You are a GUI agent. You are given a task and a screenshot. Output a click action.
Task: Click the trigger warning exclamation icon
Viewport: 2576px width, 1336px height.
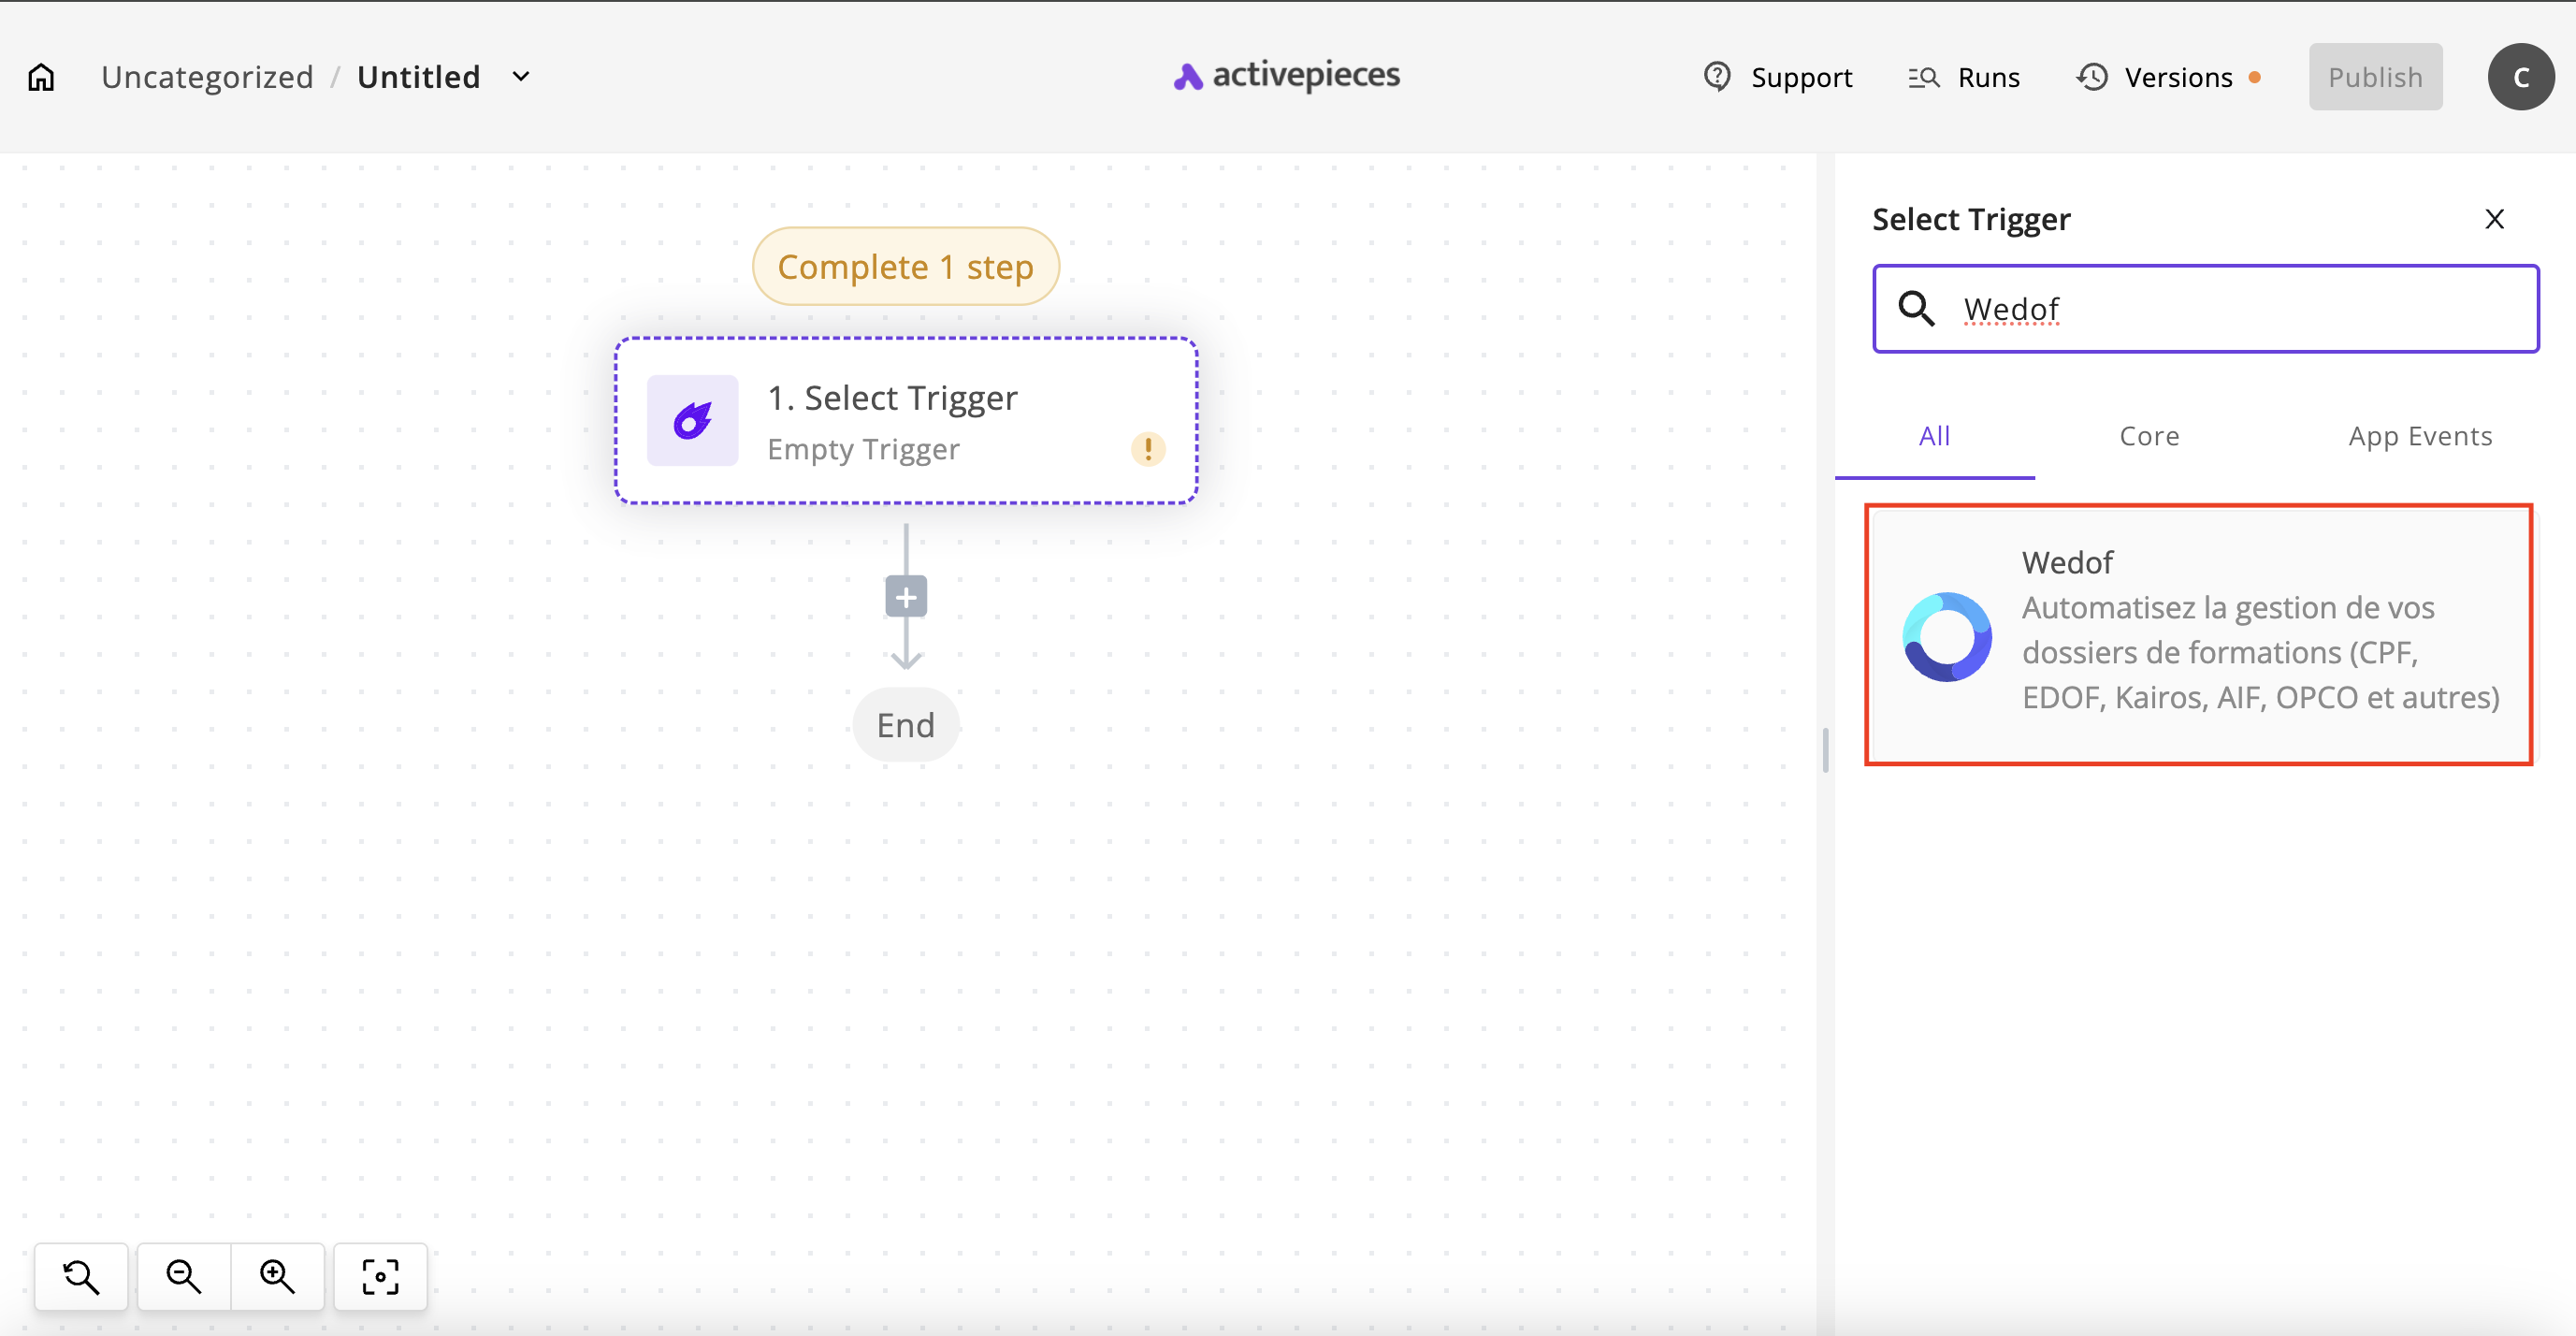point(1147,449)
